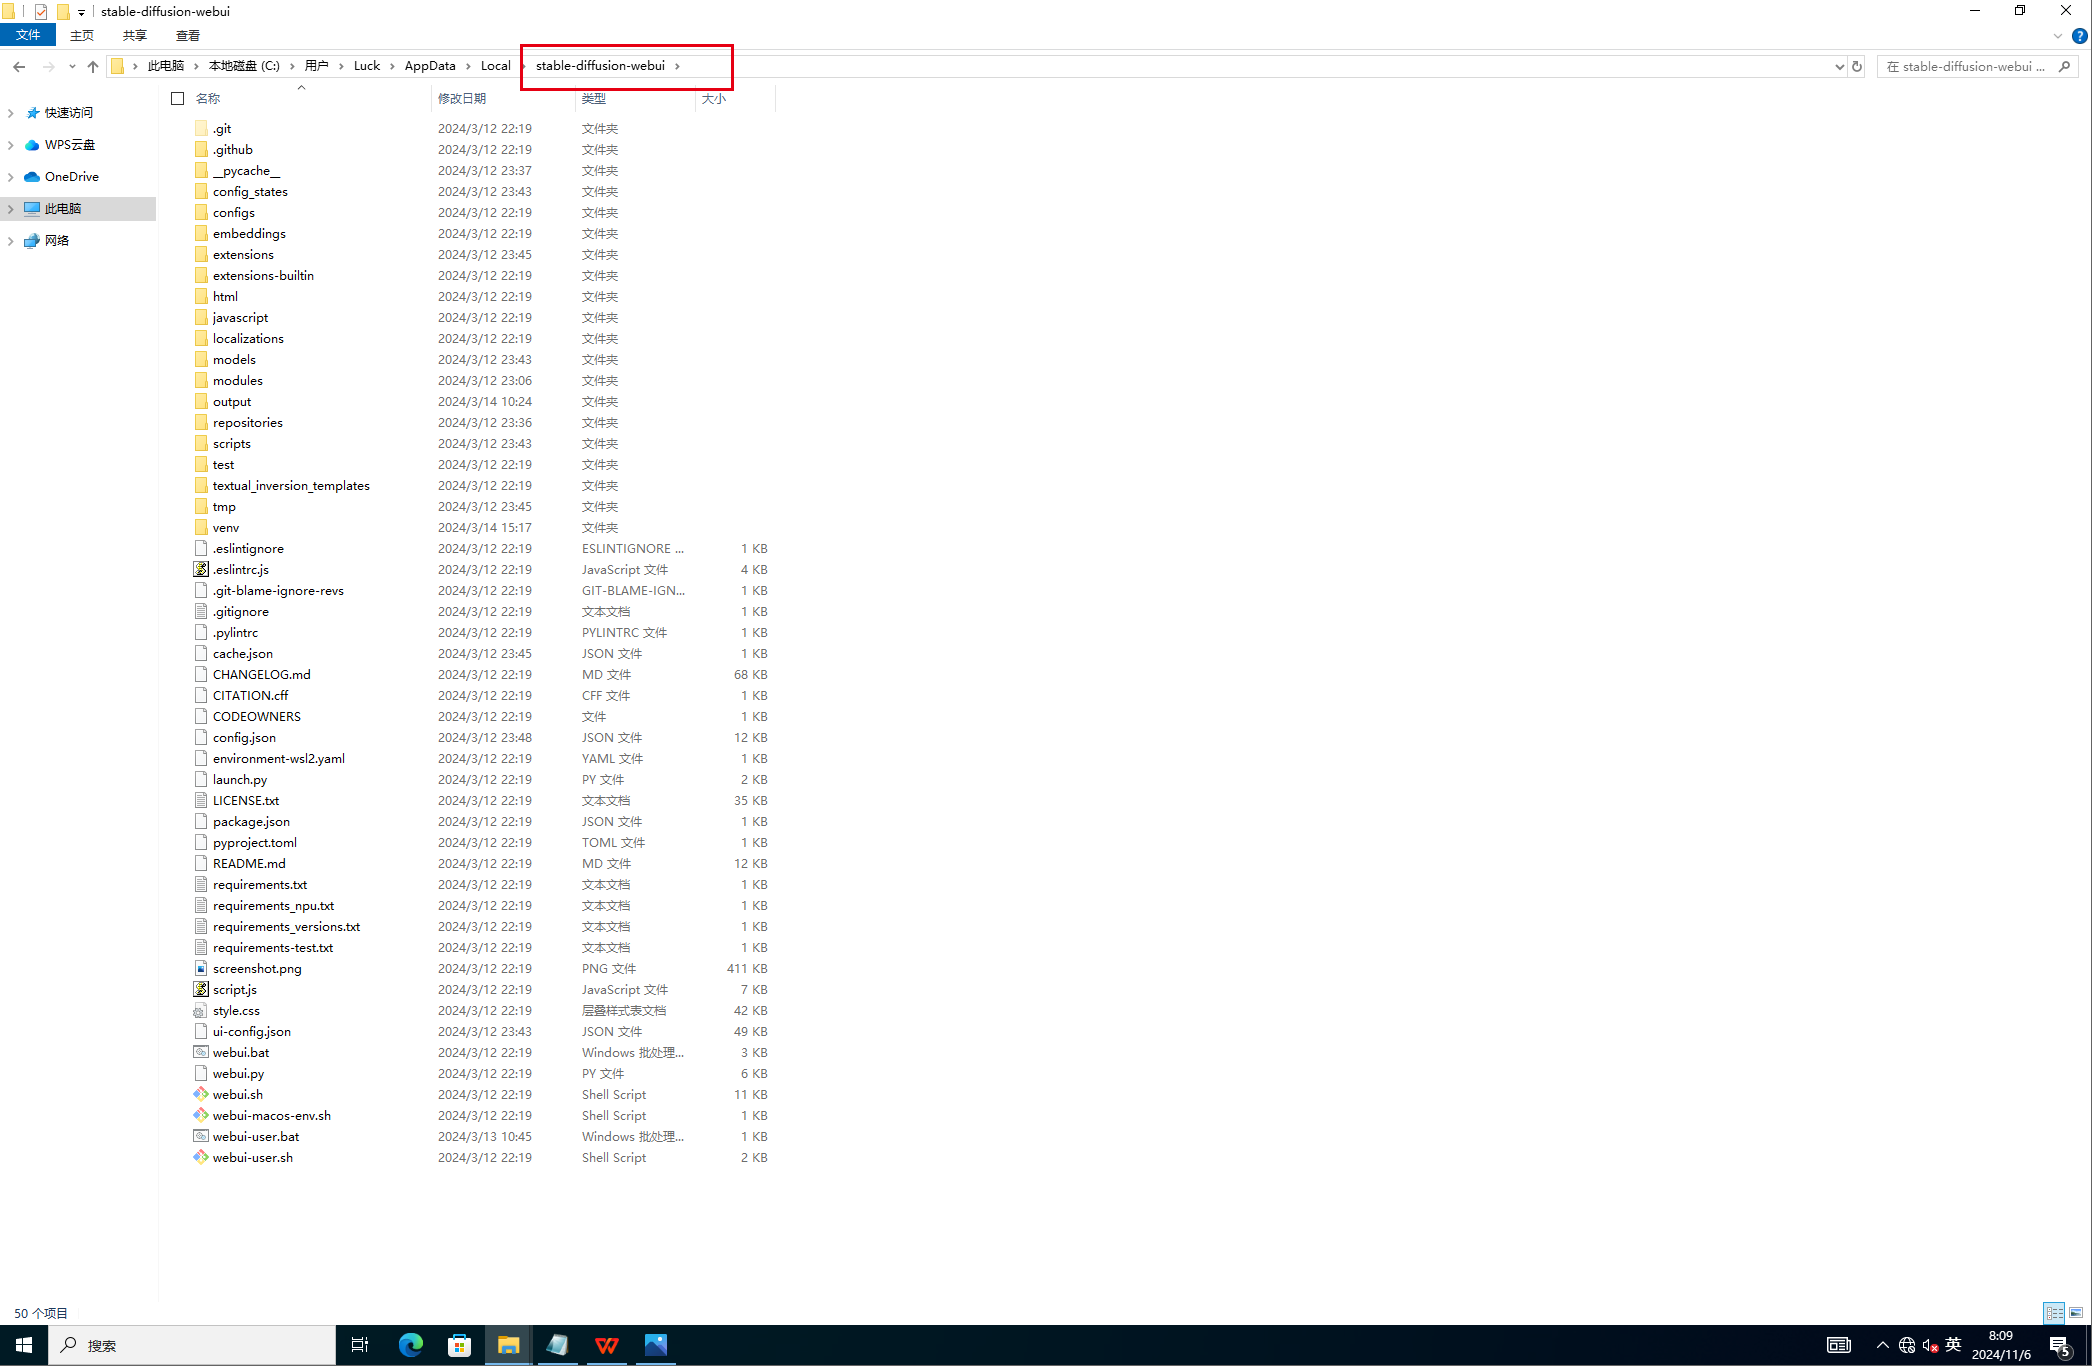Select CHANGELOG.md file

click(x=262, y=674)
